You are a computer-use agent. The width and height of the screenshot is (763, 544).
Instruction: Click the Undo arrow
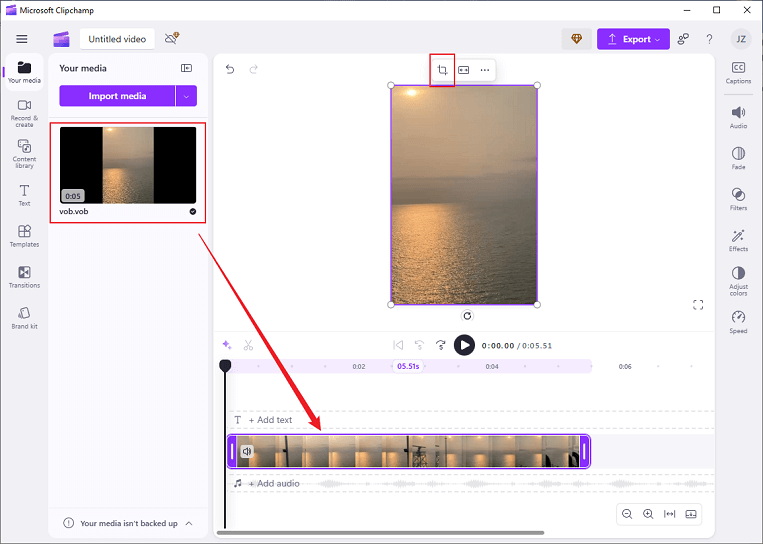230,69
